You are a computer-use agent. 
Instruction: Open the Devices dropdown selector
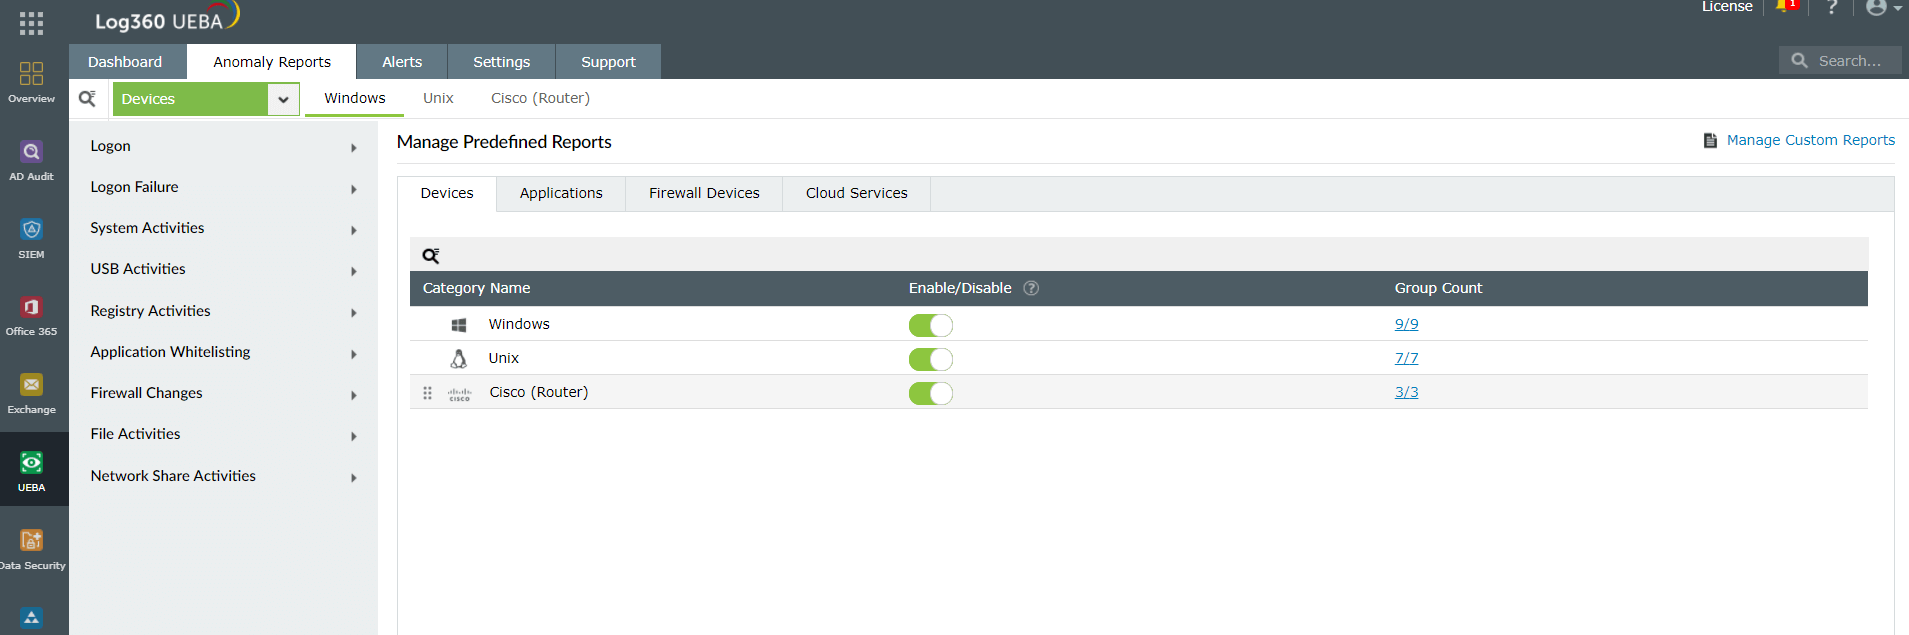coord(283,99)
